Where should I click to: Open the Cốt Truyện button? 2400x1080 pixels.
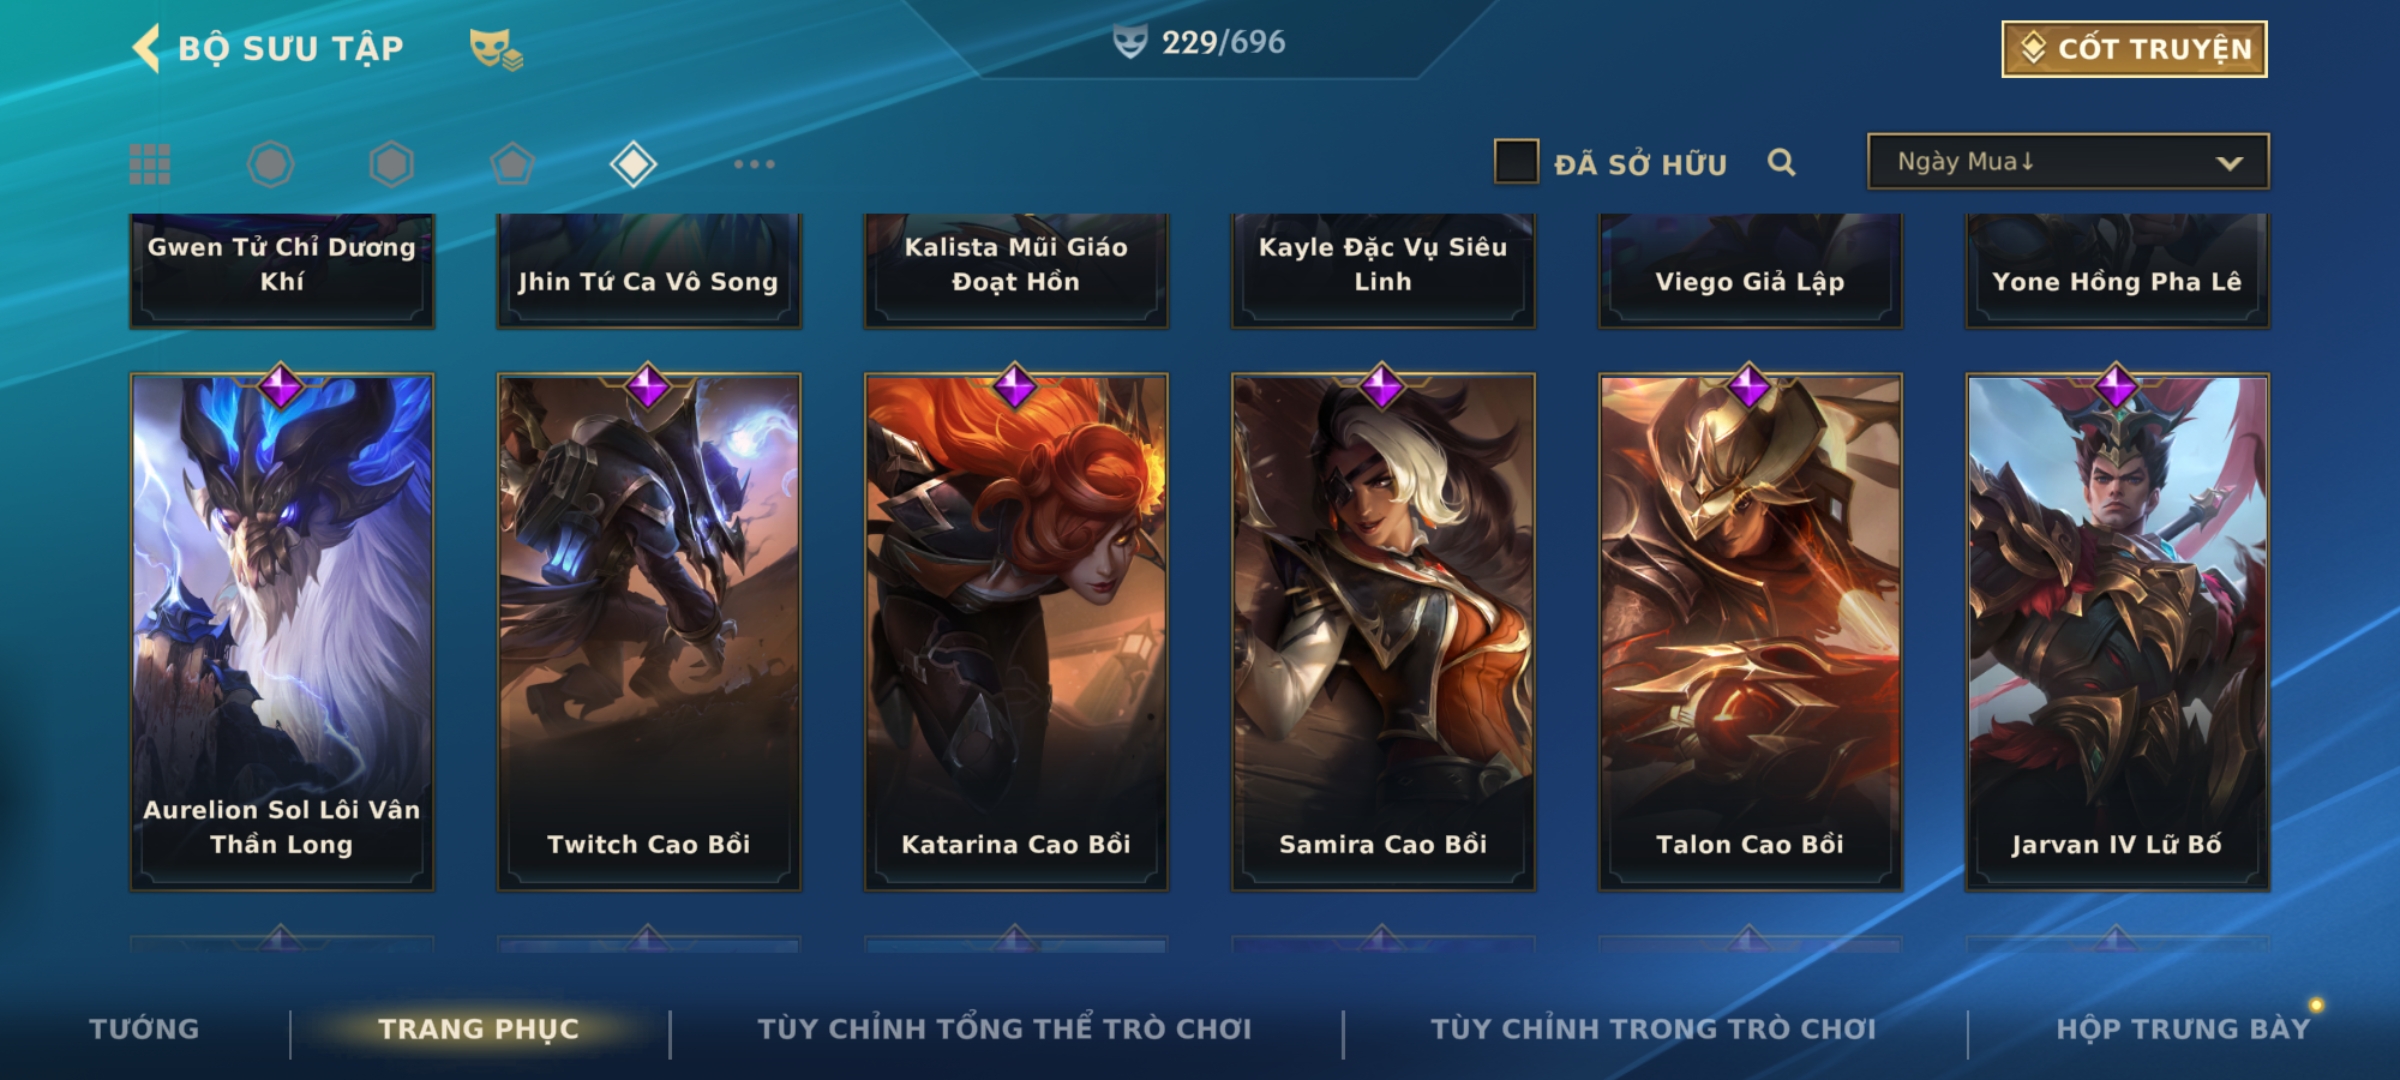point(2134,49)
